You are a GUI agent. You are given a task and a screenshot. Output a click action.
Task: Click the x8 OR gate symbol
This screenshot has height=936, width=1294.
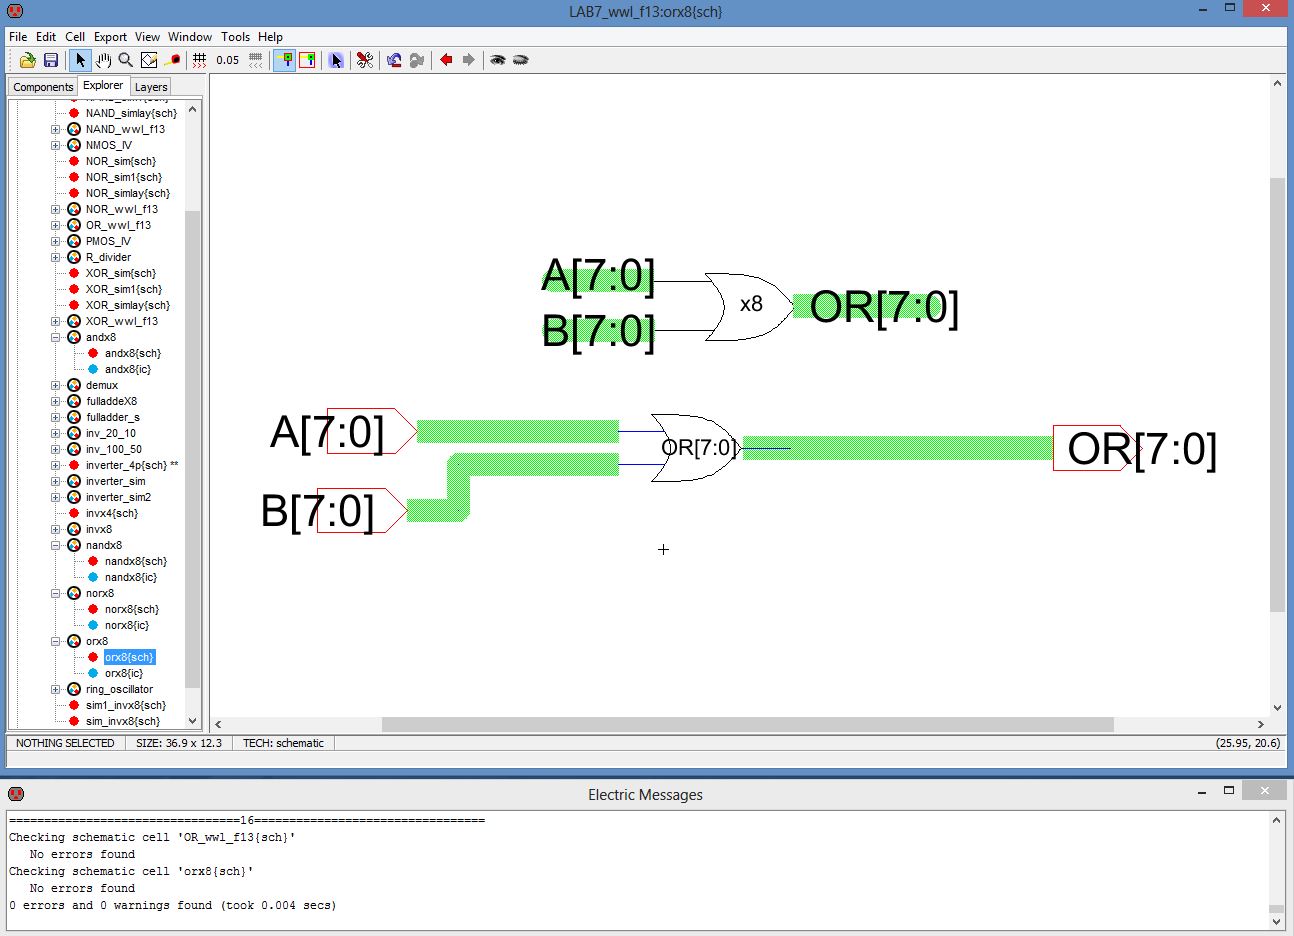[x=747, y=305]
